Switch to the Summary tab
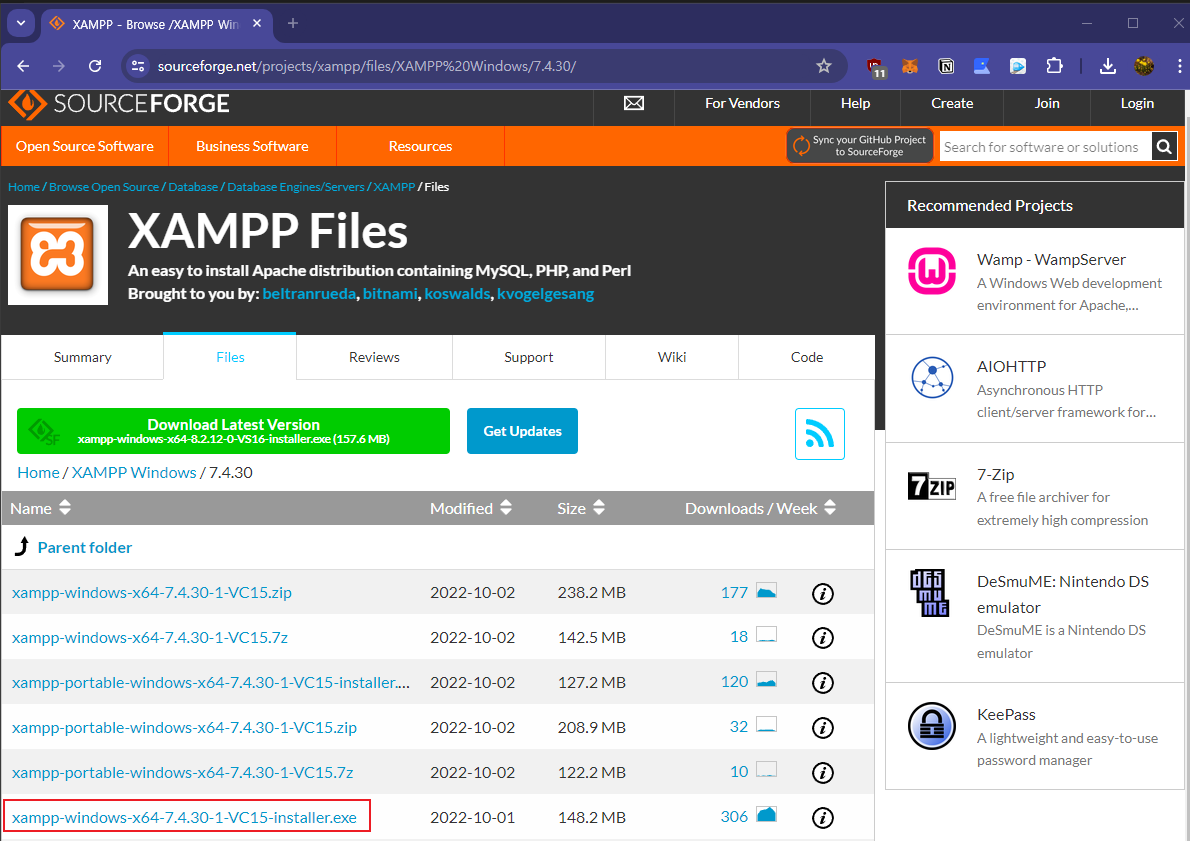The height and width of the screenshot is (841, 1190). click(83, 357)
